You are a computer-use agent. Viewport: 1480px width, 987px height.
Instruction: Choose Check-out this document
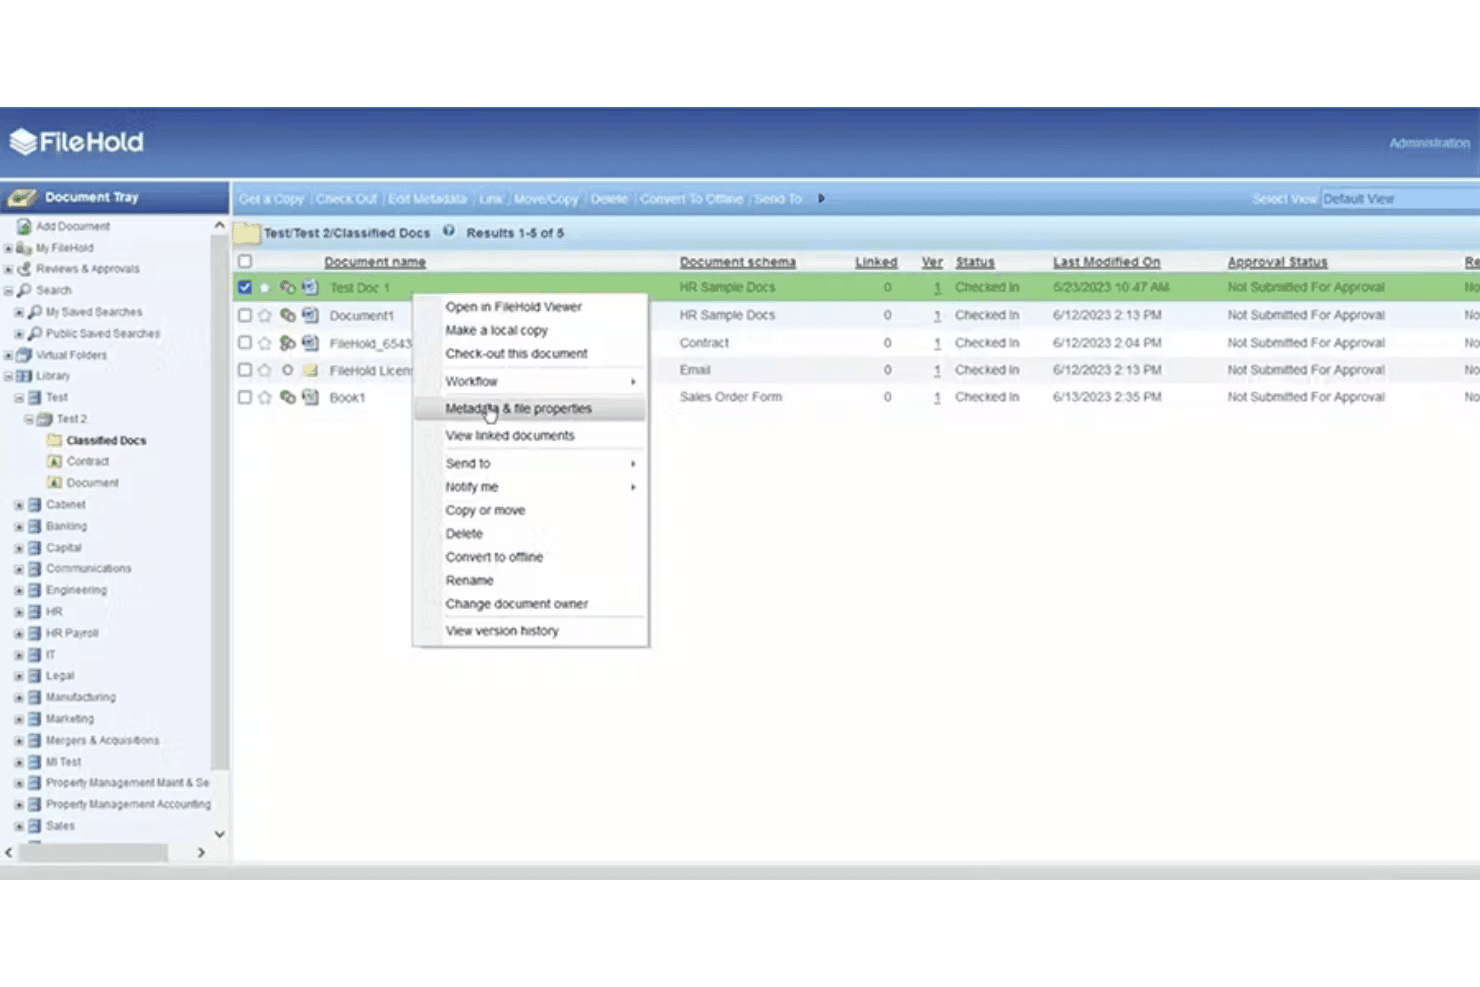pos(530,354)
